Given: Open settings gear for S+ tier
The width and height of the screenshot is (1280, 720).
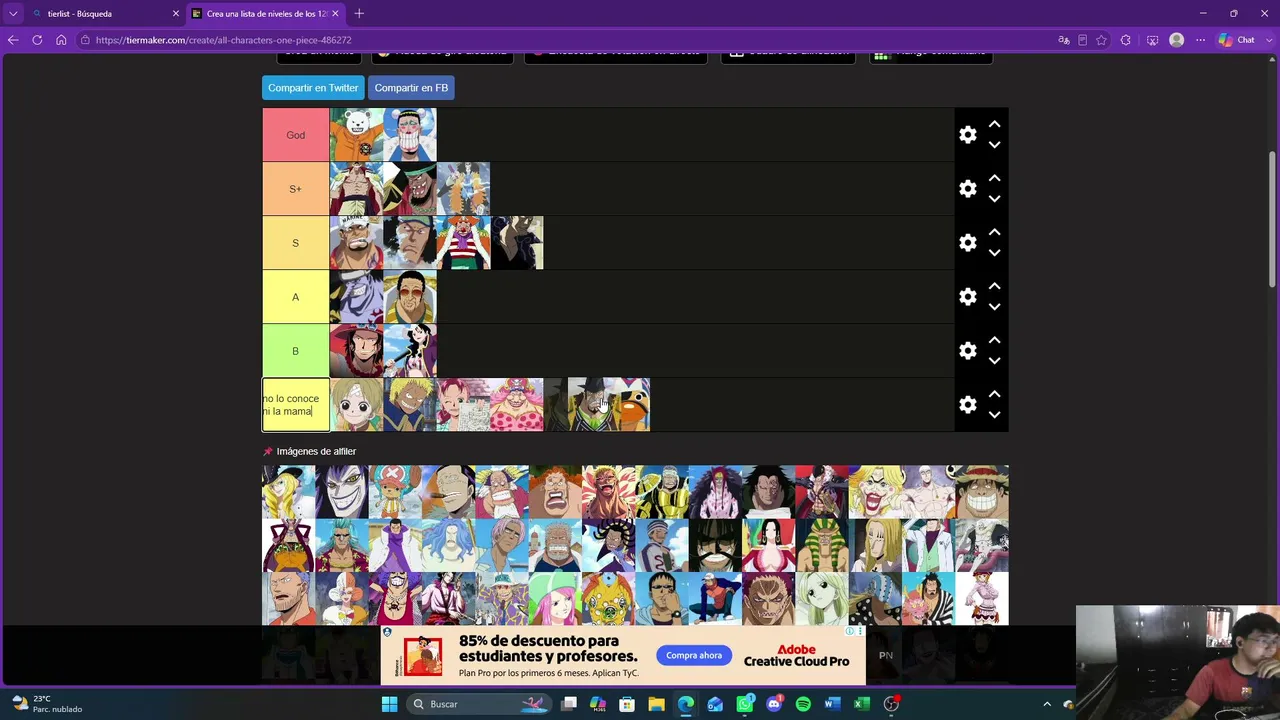Looking at the screenshot, I should 967,189.
